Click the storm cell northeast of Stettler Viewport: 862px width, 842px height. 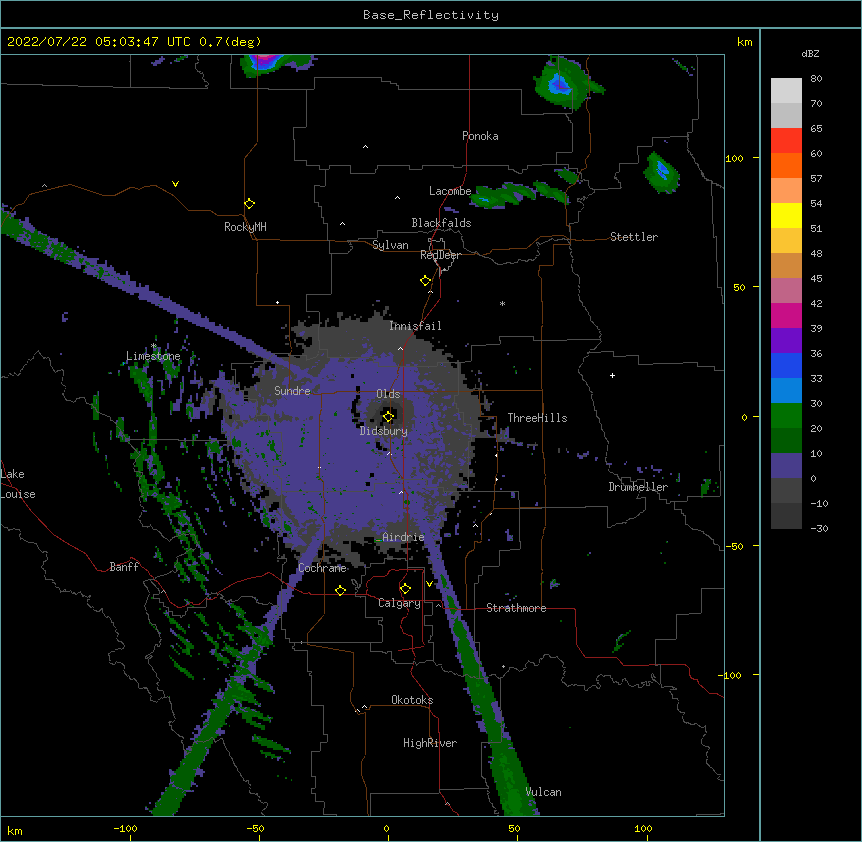(x=661, y=172)
